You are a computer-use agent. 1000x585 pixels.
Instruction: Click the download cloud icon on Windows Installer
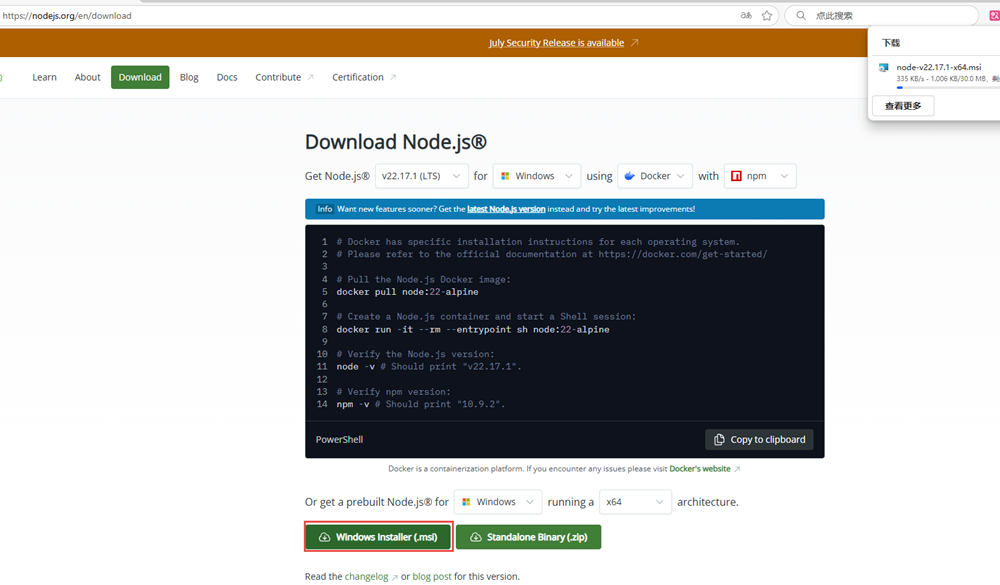[x=324, y=537]
